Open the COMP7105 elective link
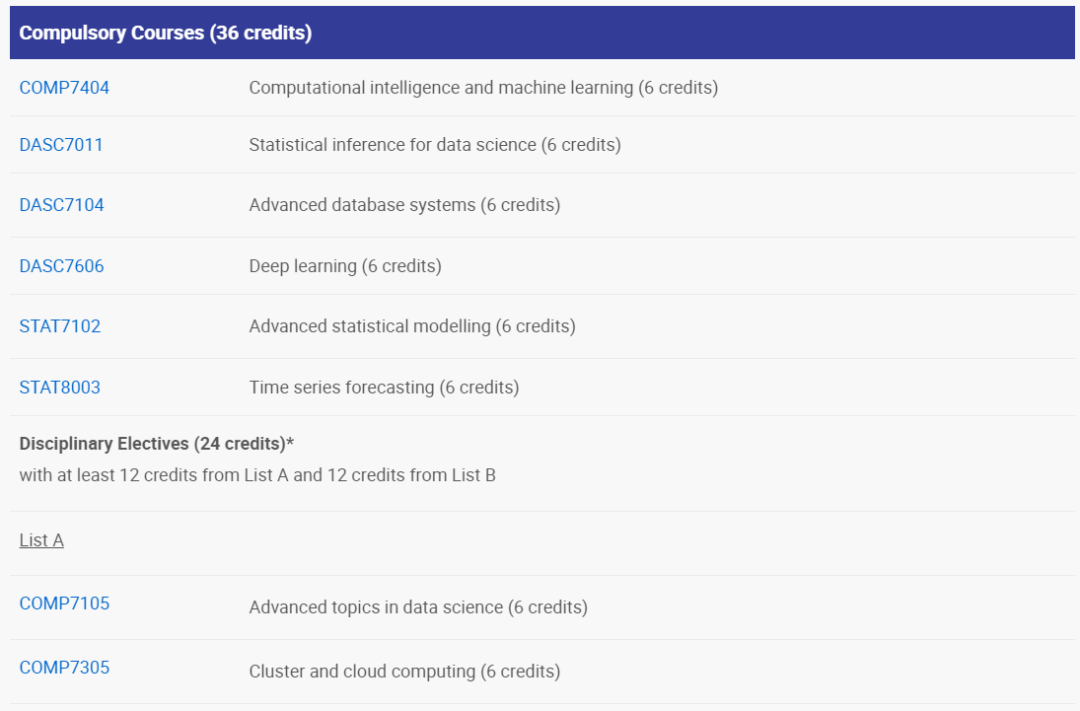This screenshot has height=711, width=1080. (x=64, y=603)
